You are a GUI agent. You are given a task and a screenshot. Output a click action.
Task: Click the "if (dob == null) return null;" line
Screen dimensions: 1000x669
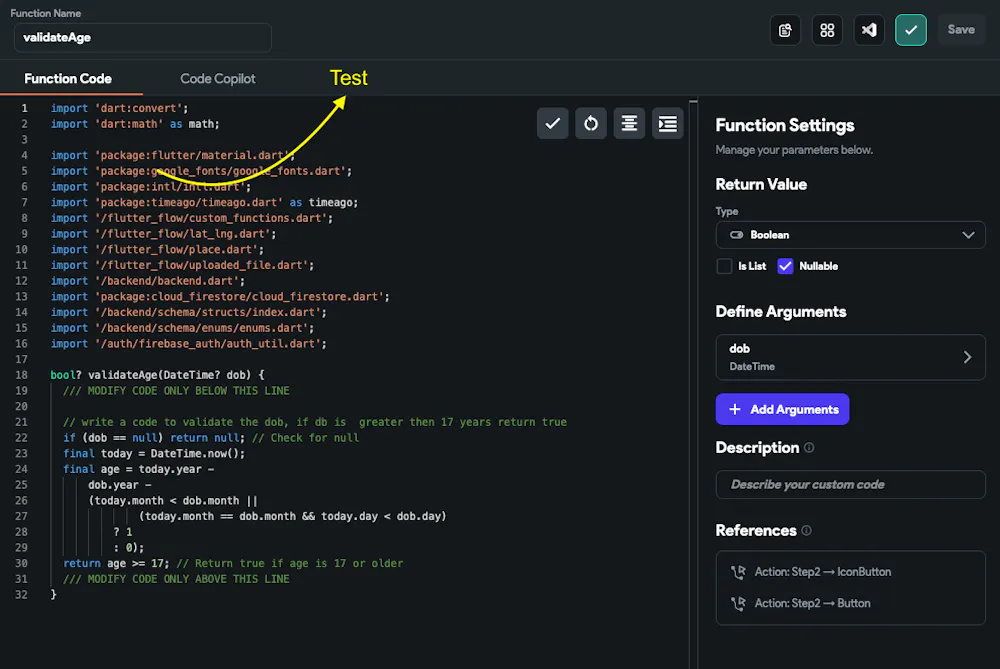pos(154,437)
